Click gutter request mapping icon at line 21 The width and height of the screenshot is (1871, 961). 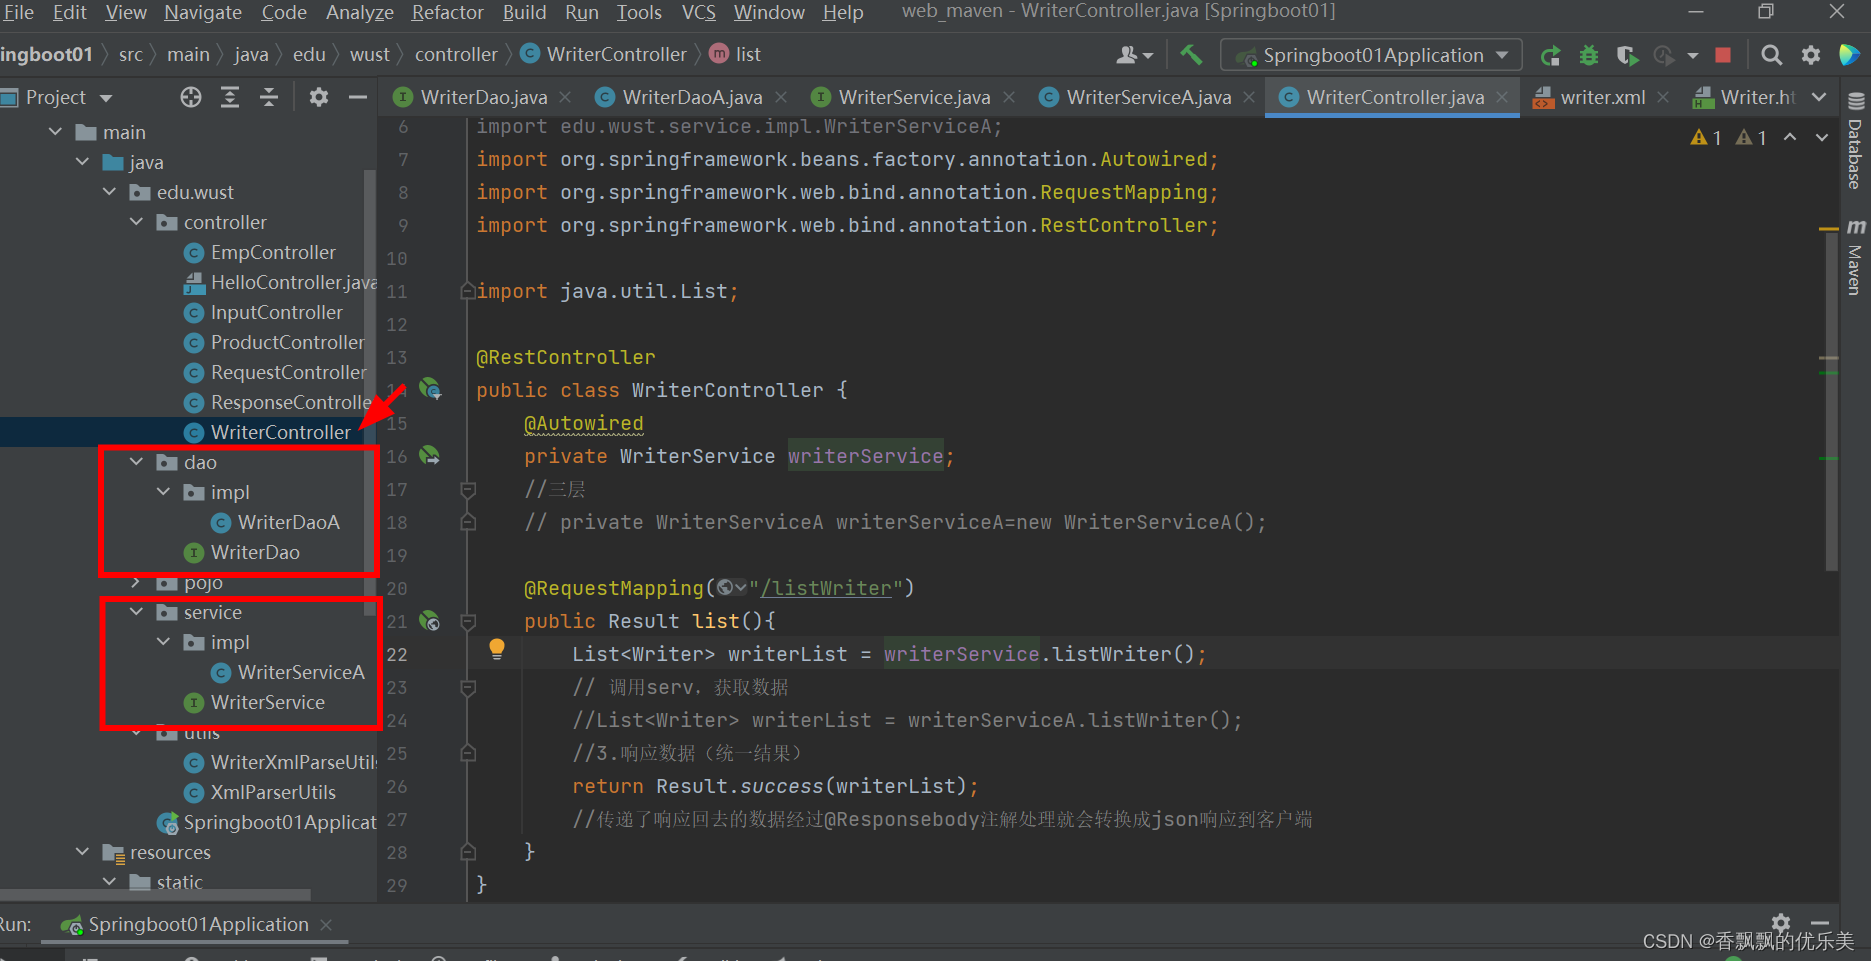coord(429,621)
